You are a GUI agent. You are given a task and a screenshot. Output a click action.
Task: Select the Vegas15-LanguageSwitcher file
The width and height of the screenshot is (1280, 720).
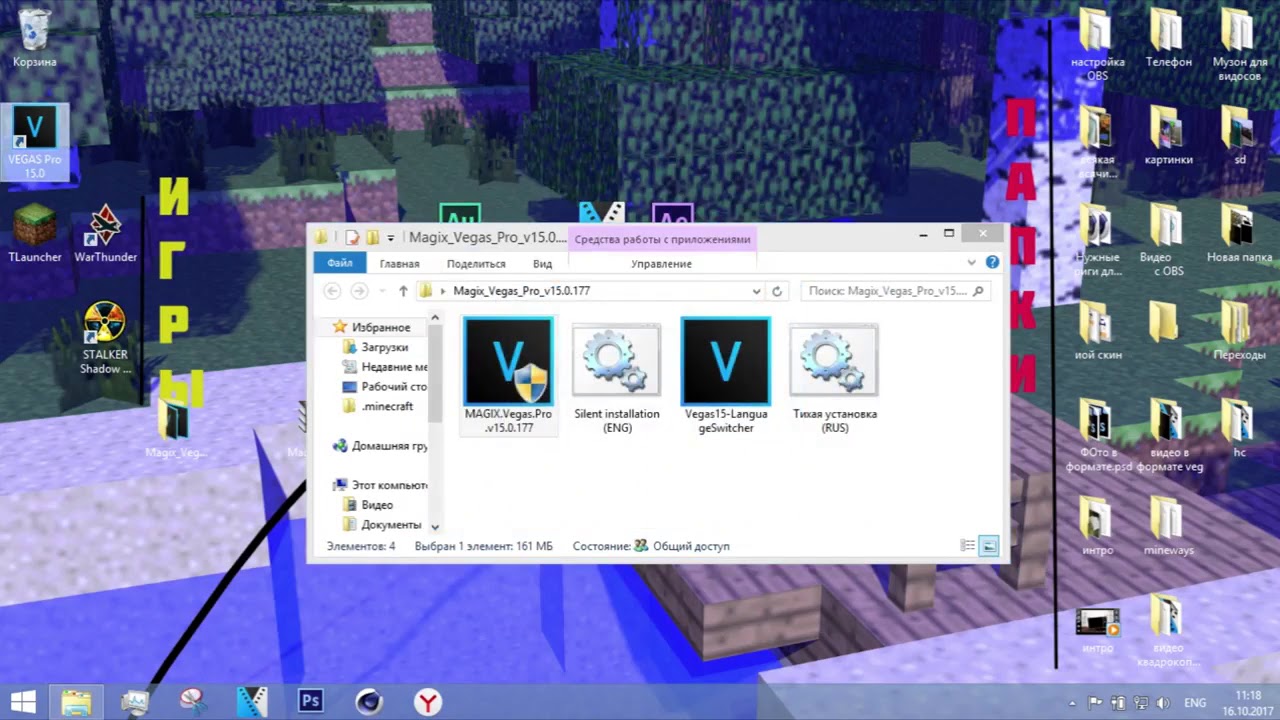coord(725,376)
